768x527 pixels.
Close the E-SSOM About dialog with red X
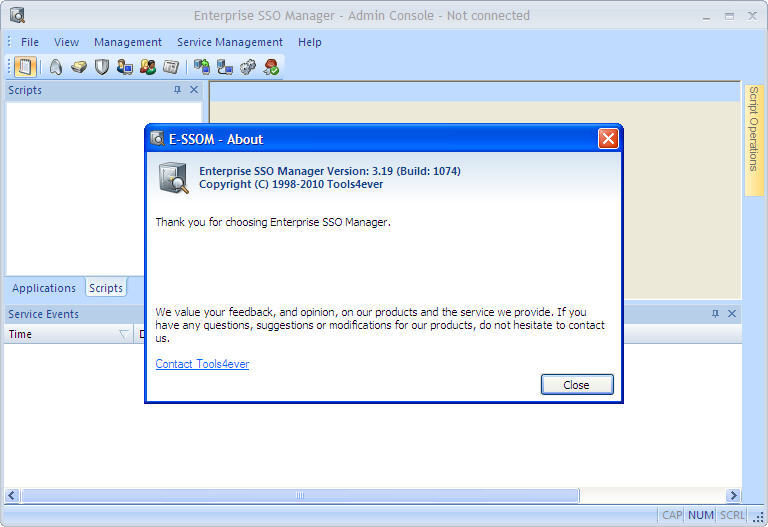[608, 139]
